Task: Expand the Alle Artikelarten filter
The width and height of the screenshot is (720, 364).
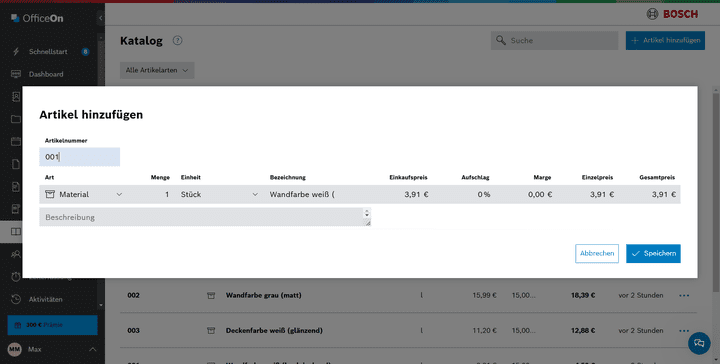Action: 157,70
